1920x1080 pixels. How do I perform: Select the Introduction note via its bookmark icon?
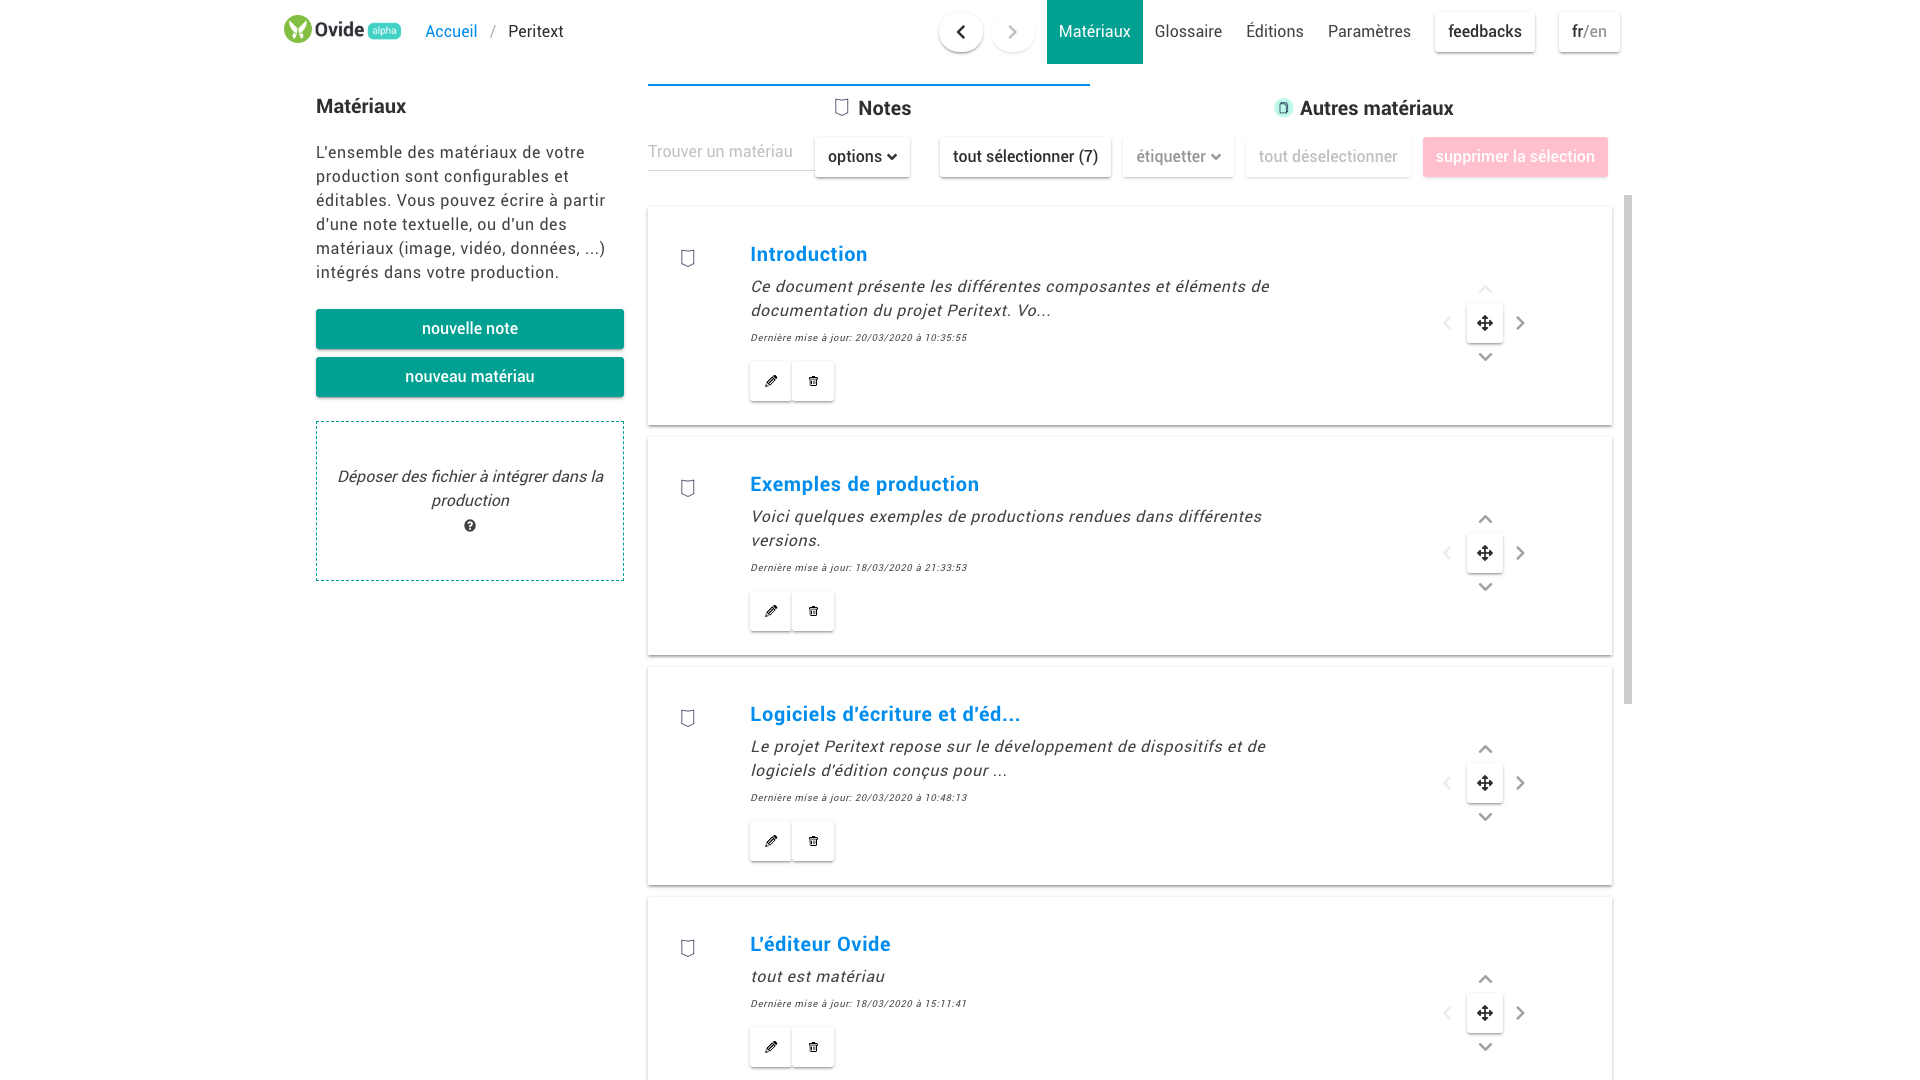pyautogui.click(x=688, y=258)
